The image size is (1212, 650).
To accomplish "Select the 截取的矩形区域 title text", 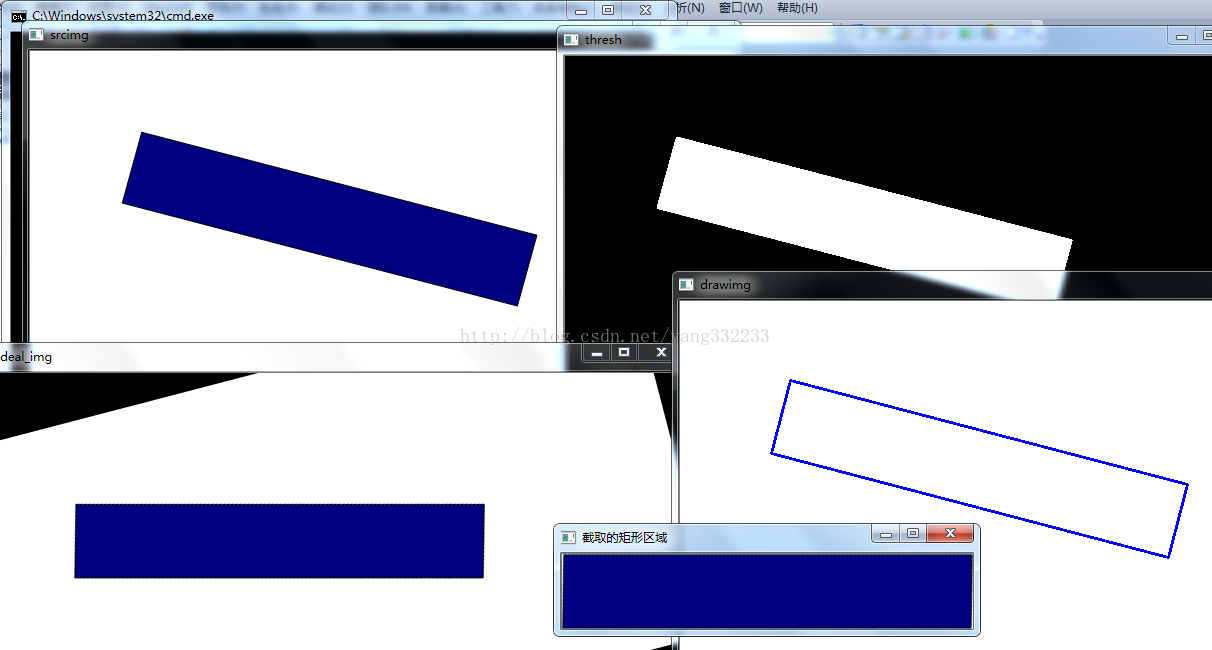I will coord(625,538).
